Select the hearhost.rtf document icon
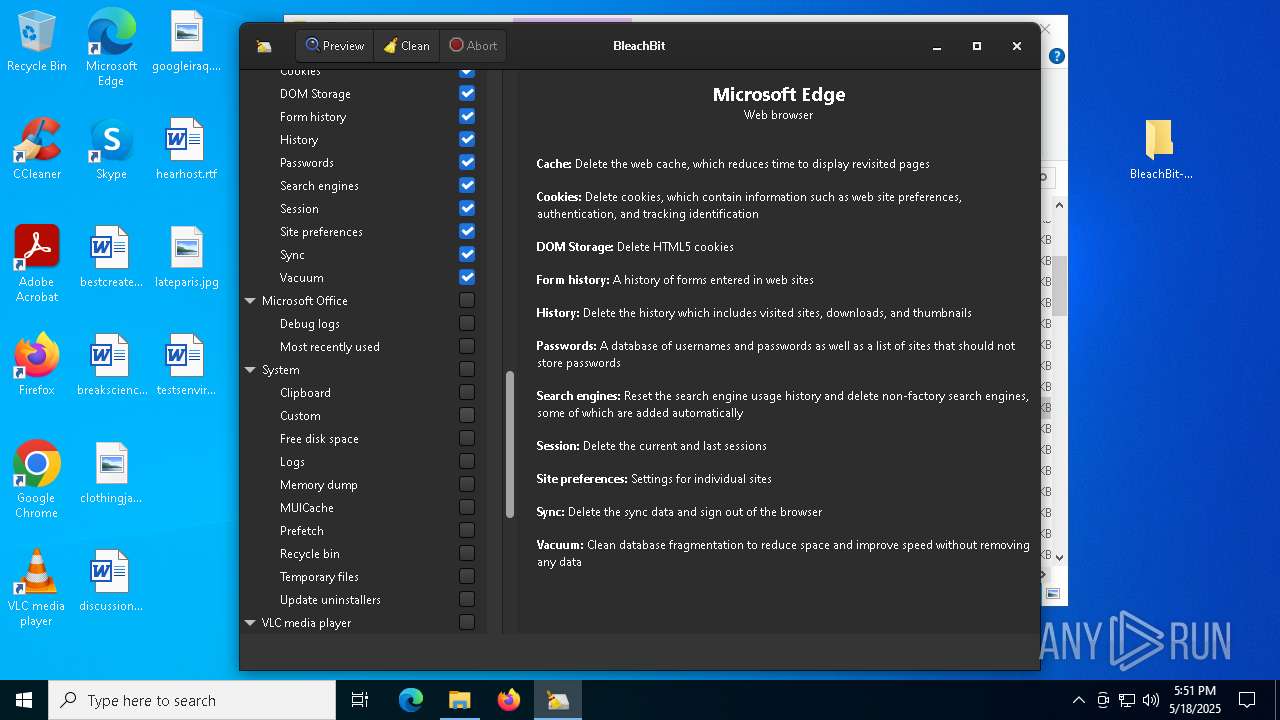Screen dimensions: 1280x720 (186, 149)
